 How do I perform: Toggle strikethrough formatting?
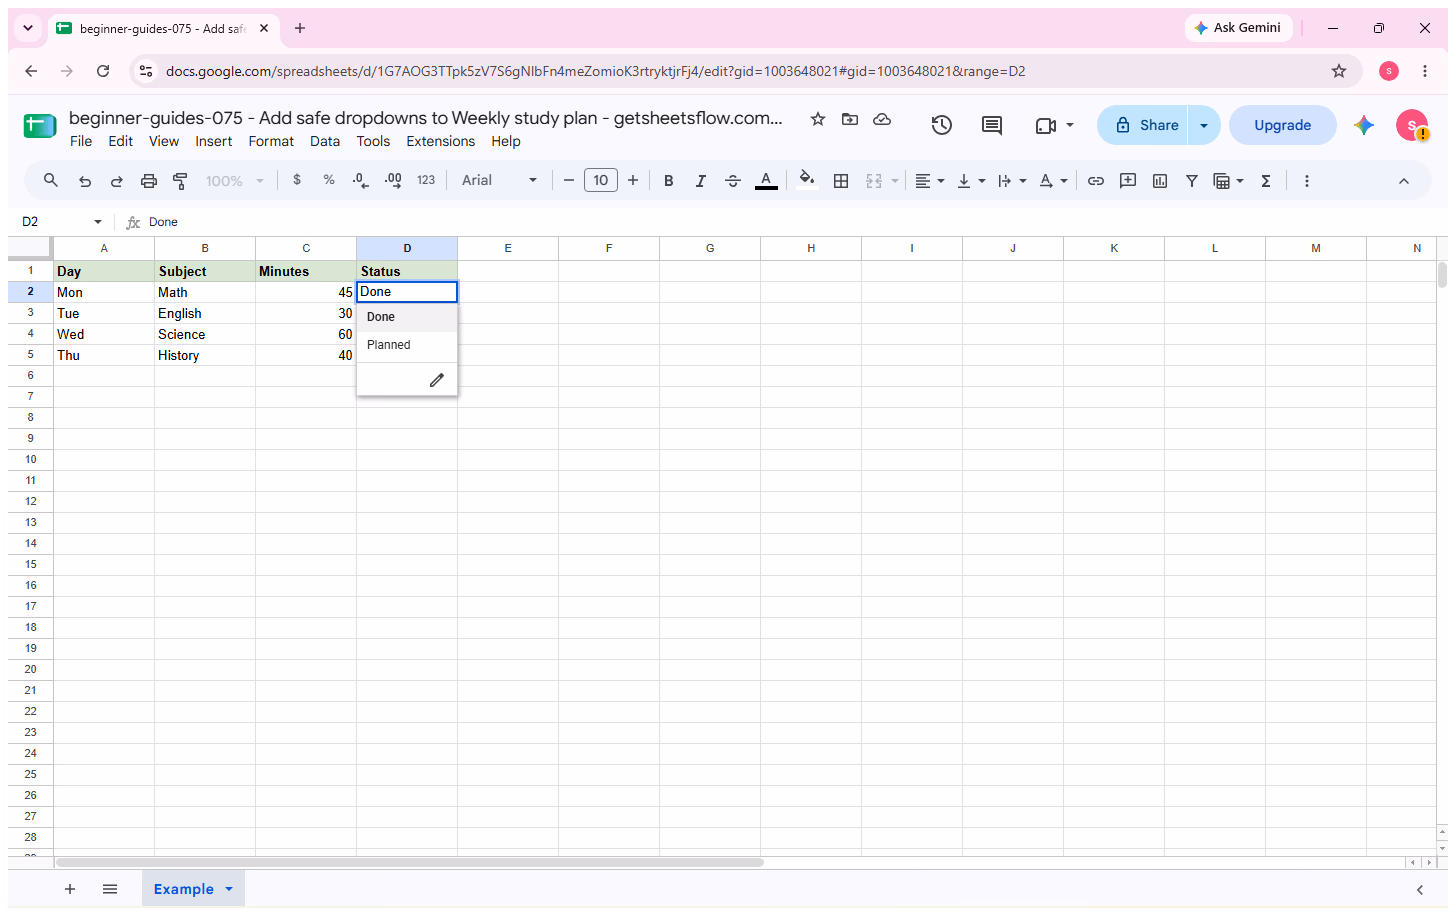point(733,181)
